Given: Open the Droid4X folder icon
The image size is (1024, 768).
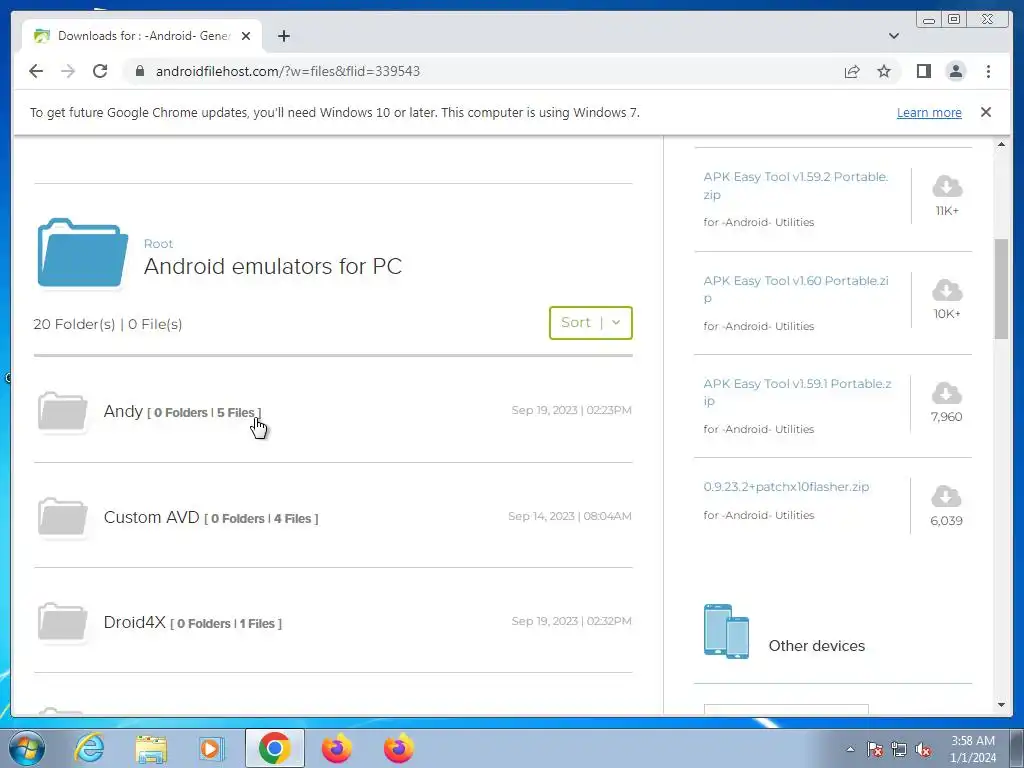Looking at the screenshot, I should point(63,622).
